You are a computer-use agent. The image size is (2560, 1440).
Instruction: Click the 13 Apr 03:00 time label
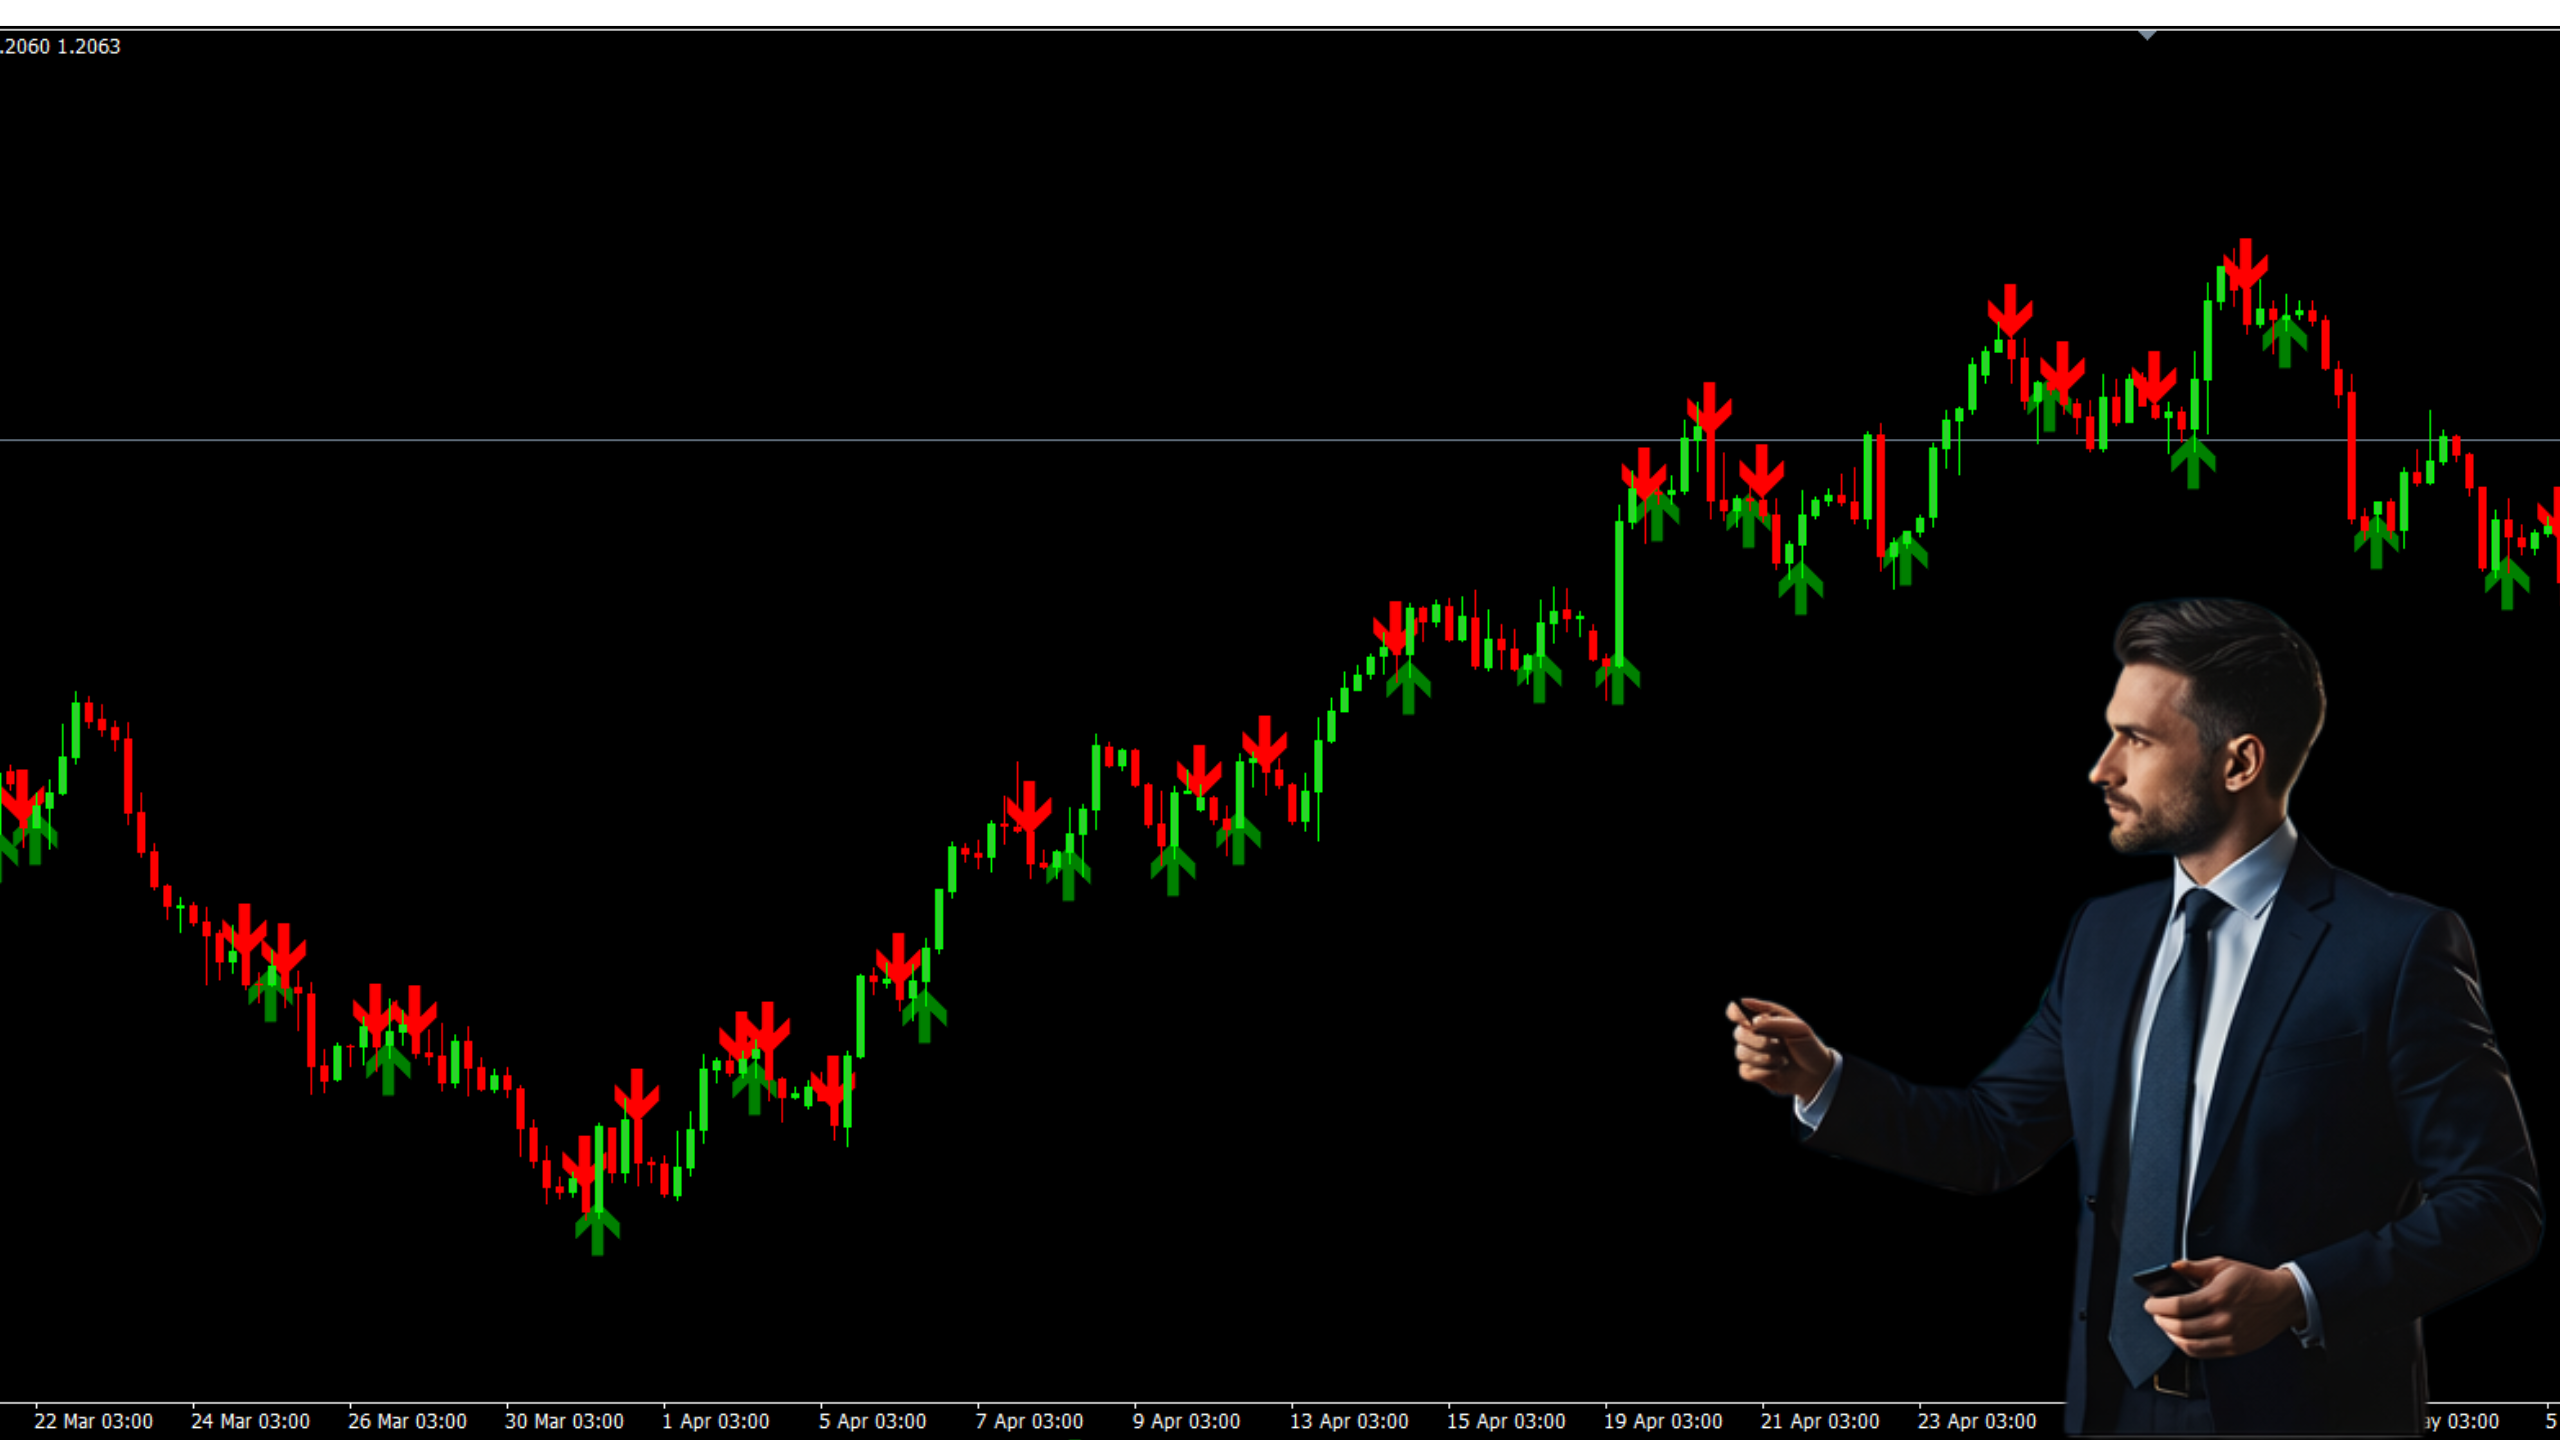tap(1349, 1421)
